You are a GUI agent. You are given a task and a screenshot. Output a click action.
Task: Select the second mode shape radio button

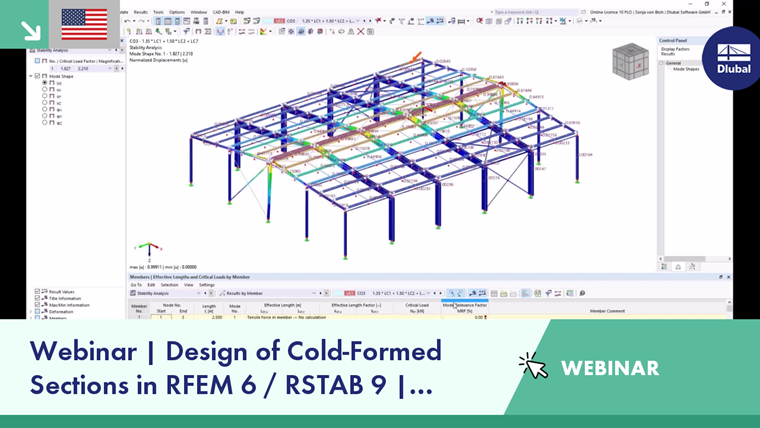[45, 90]
